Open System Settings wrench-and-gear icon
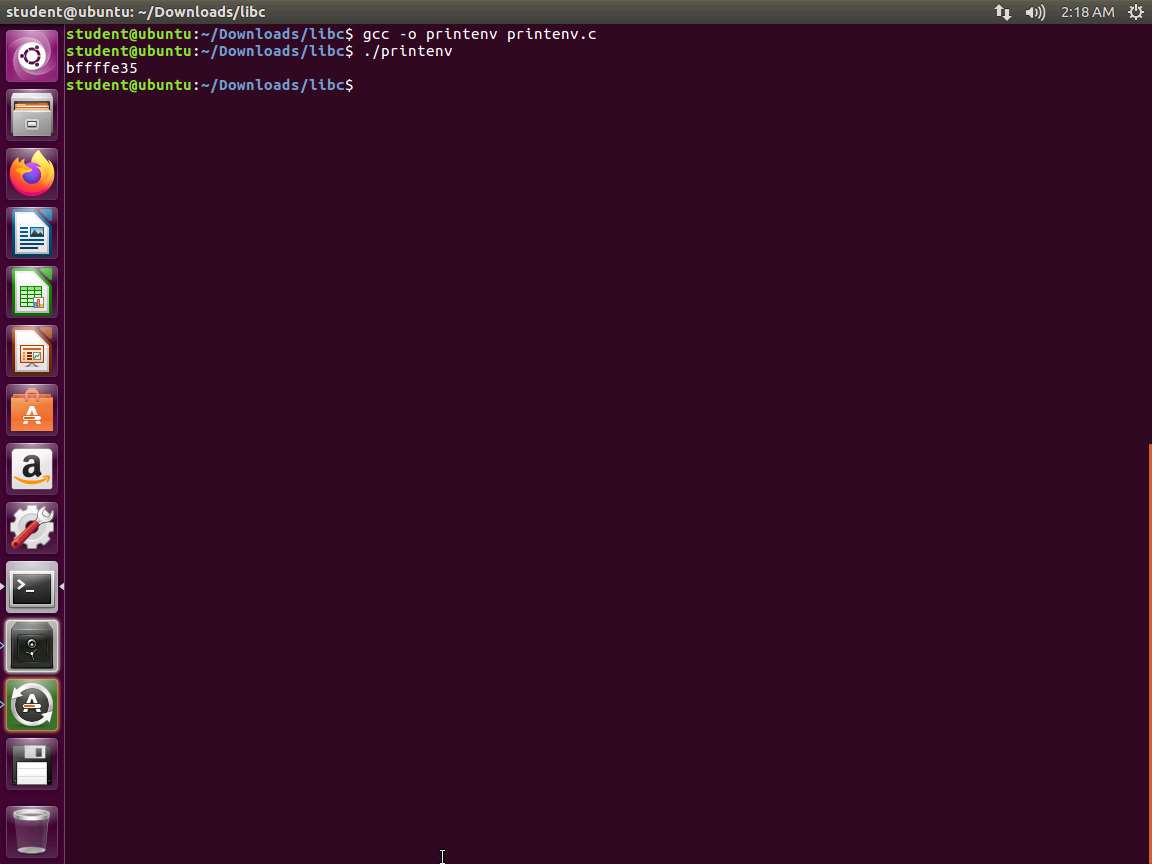Viewport: 1152px width, 864px height. coord(32,528)
